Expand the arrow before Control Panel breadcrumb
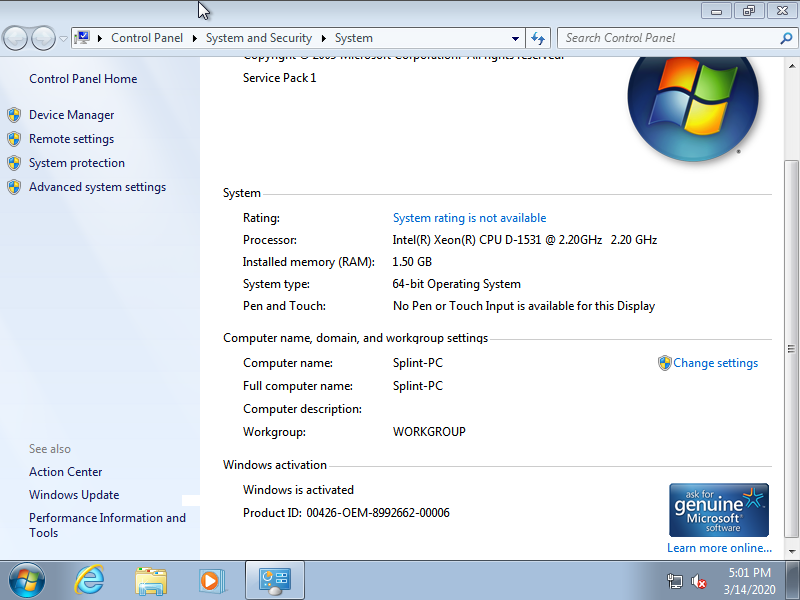The height and width of the screenshot is (600, 800). pos(100,38)
